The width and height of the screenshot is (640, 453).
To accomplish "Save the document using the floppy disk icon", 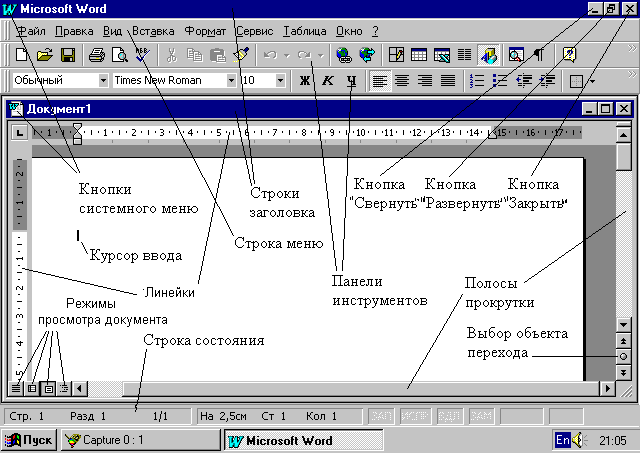I will pos(68,54).
